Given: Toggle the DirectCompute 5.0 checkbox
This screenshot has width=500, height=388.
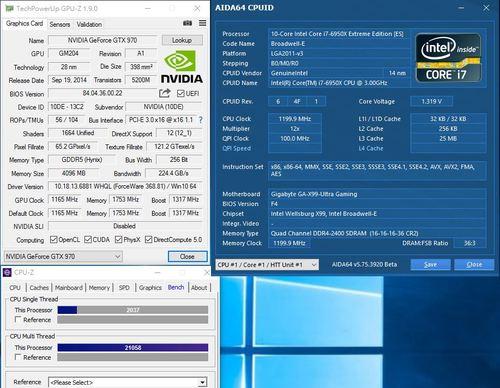Looking at the screenshot, I should click(149, 239).
